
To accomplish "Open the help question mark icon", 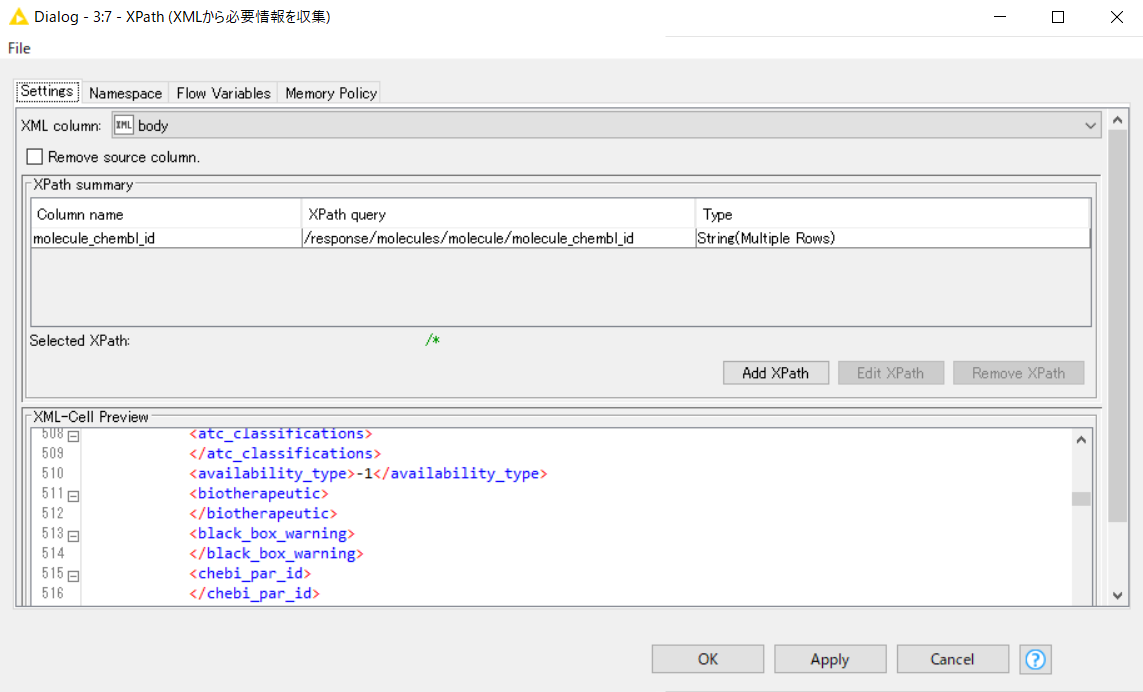I will pos(1035,659).
